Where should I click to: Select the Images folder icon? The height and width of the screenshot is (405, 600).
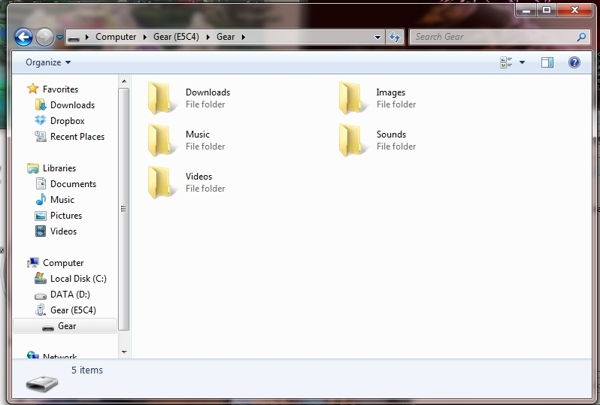click(x=352, y=98)
